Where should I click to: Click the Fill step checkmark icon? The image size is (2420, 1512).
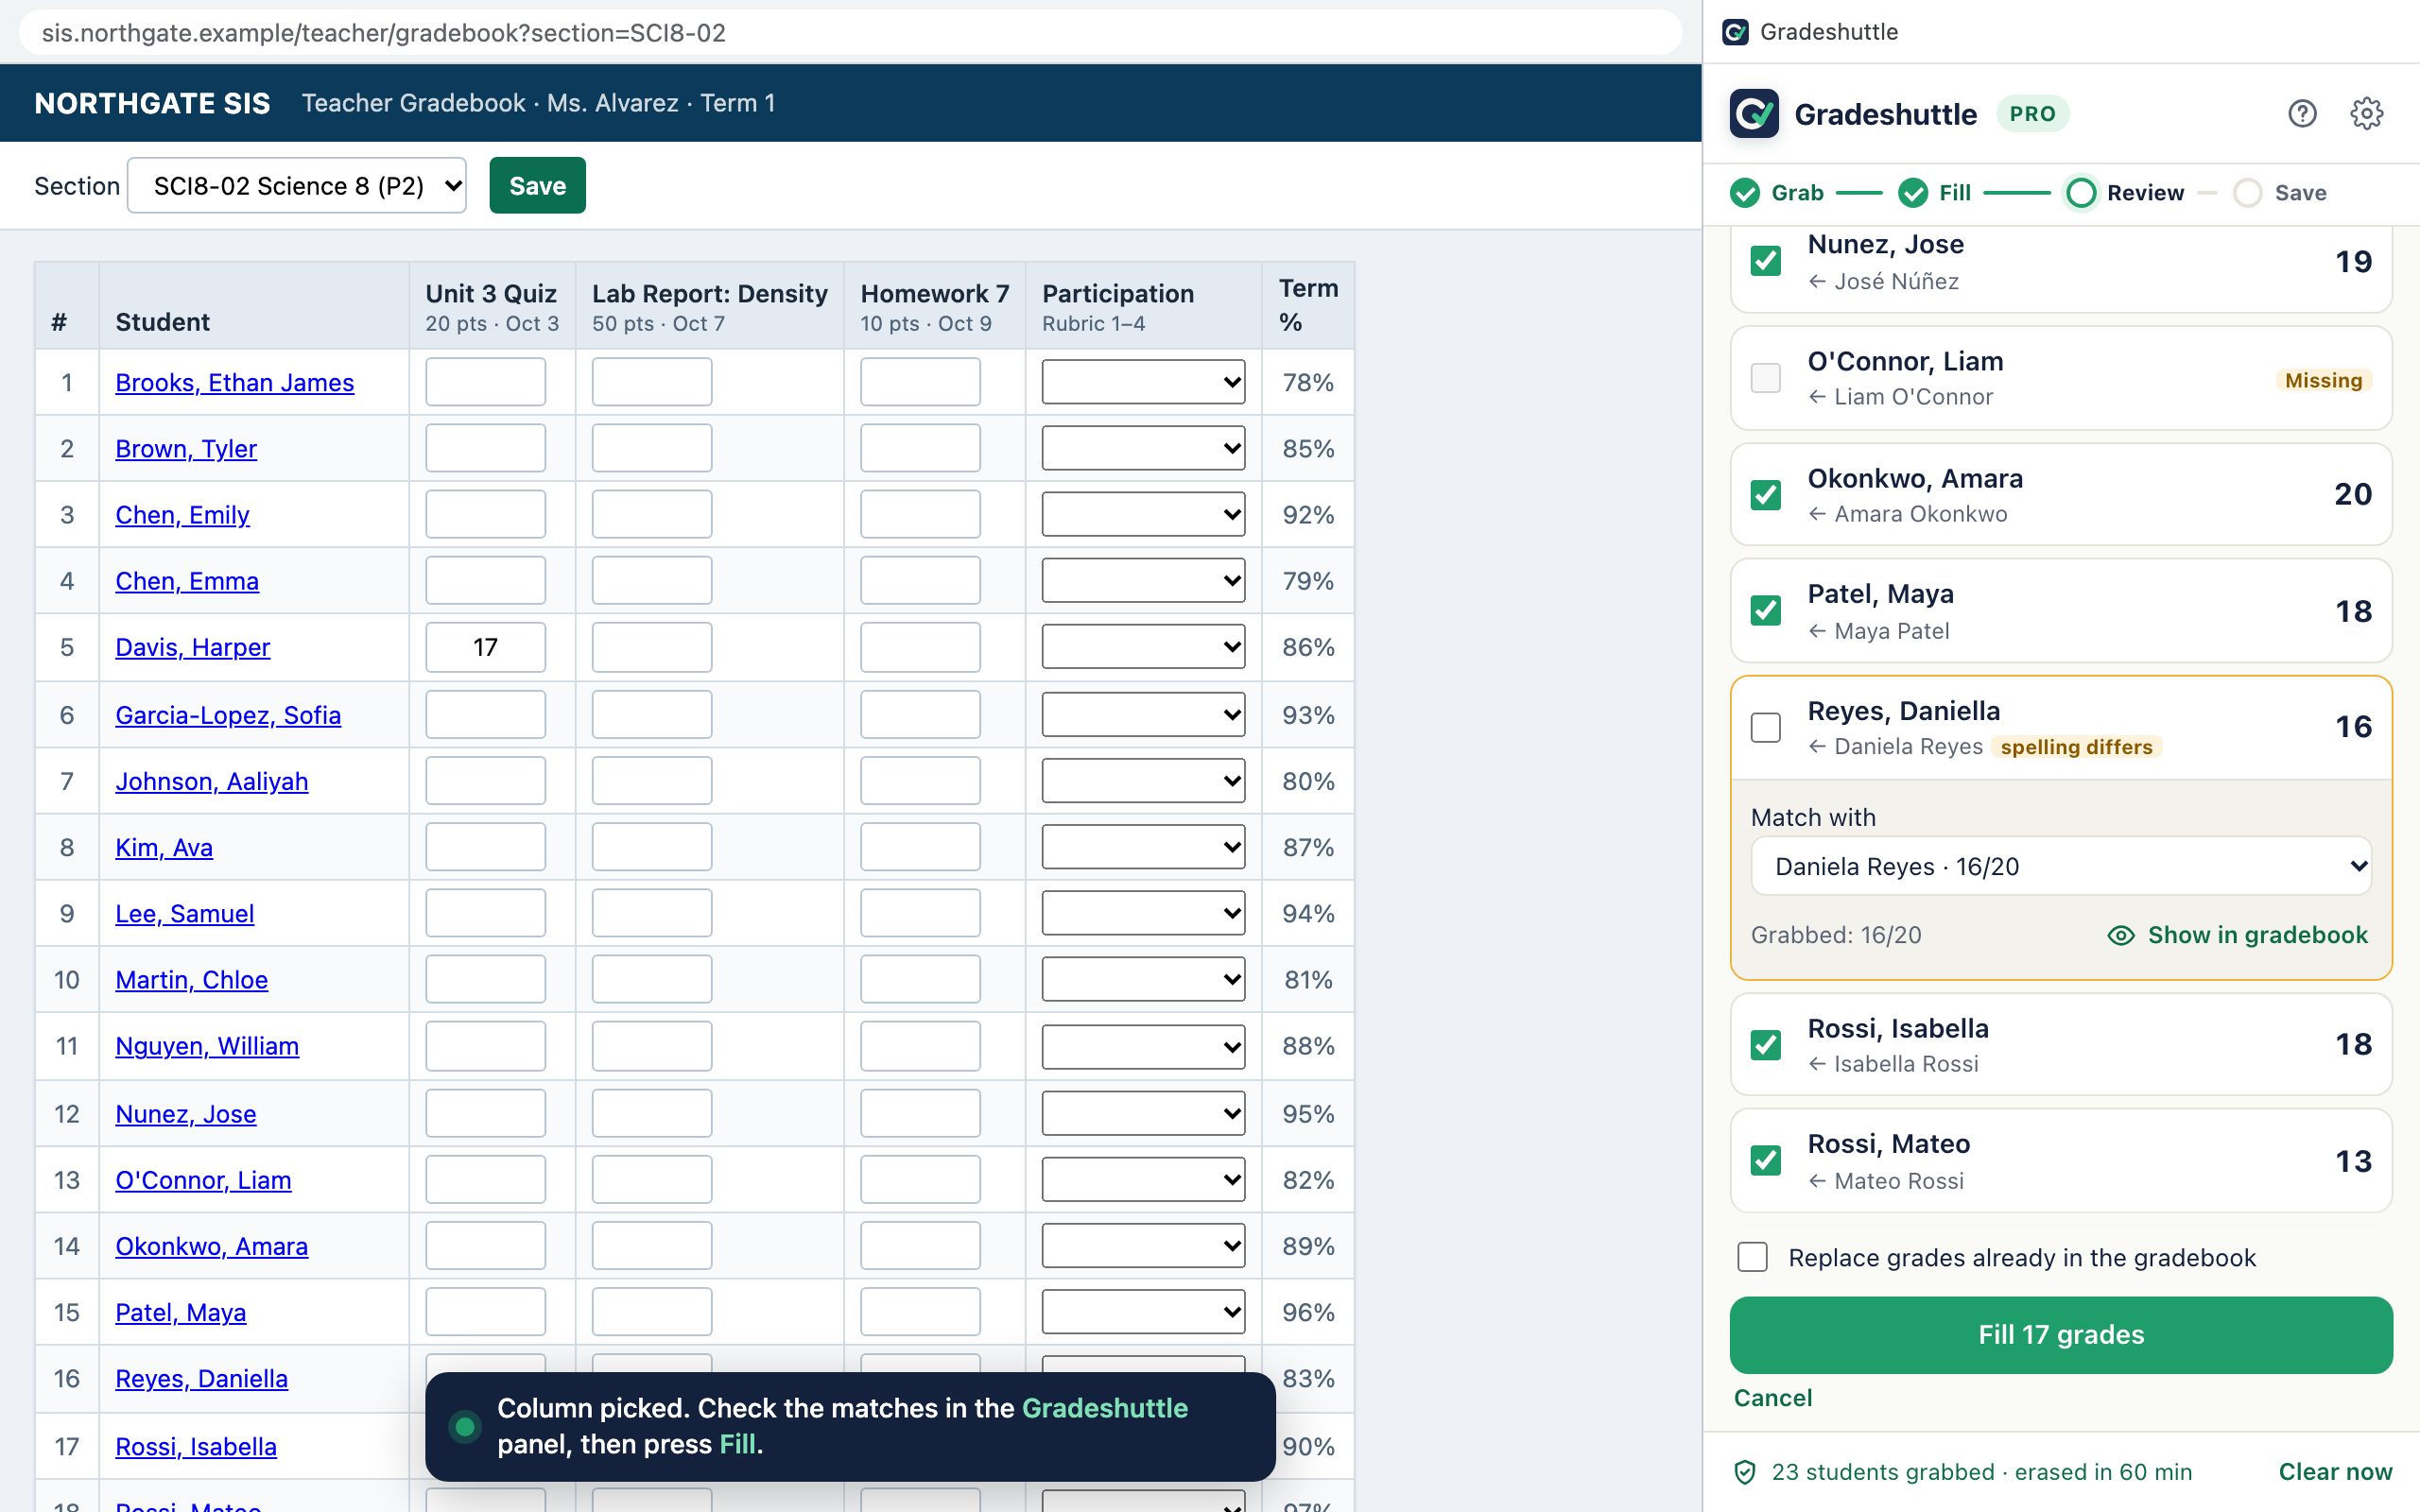[x=1913, y=193]
